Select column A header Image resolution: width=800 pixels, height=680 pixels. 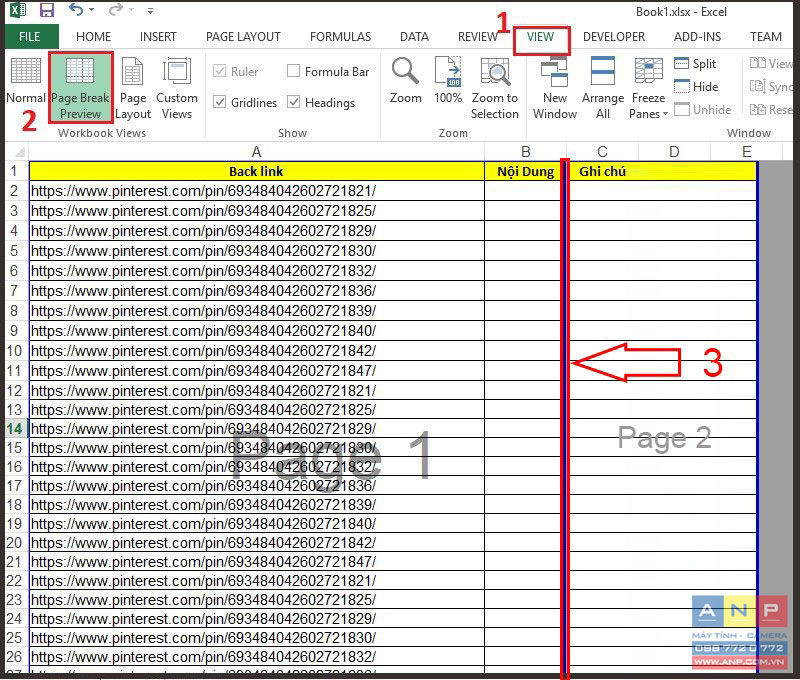pos(257,152)
